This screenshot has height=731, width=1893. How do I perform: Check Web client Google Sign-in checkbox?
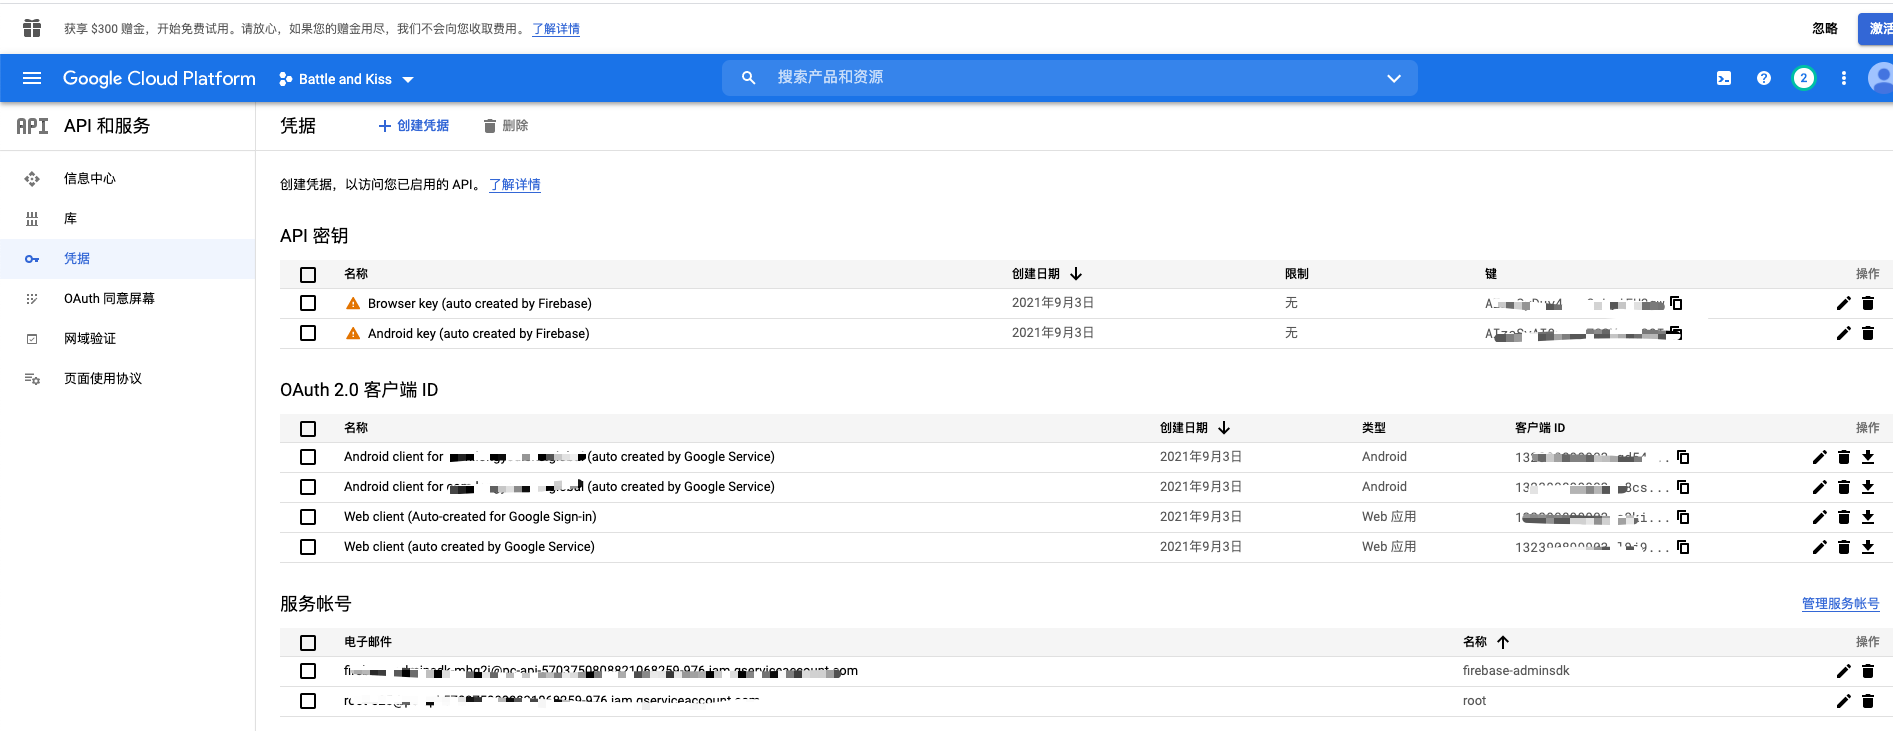(x=308, y=517)
